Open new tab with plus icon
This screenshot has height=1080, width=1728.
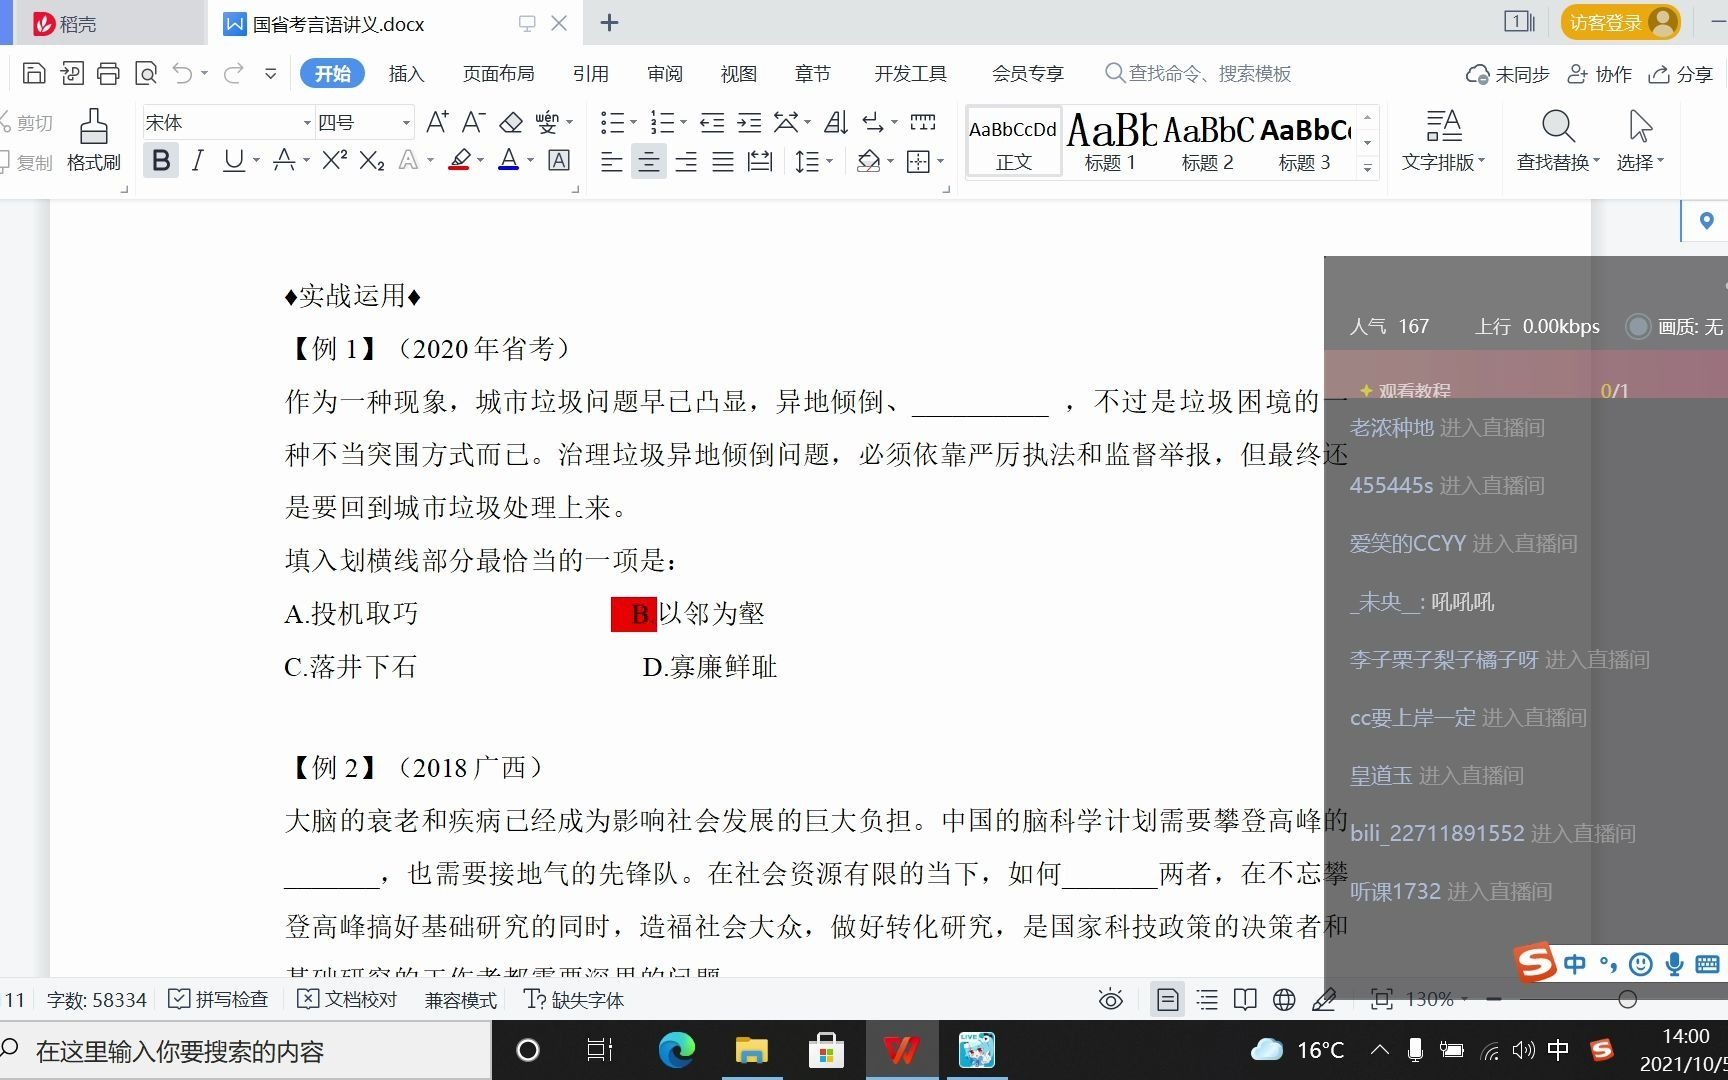[609, 23]
